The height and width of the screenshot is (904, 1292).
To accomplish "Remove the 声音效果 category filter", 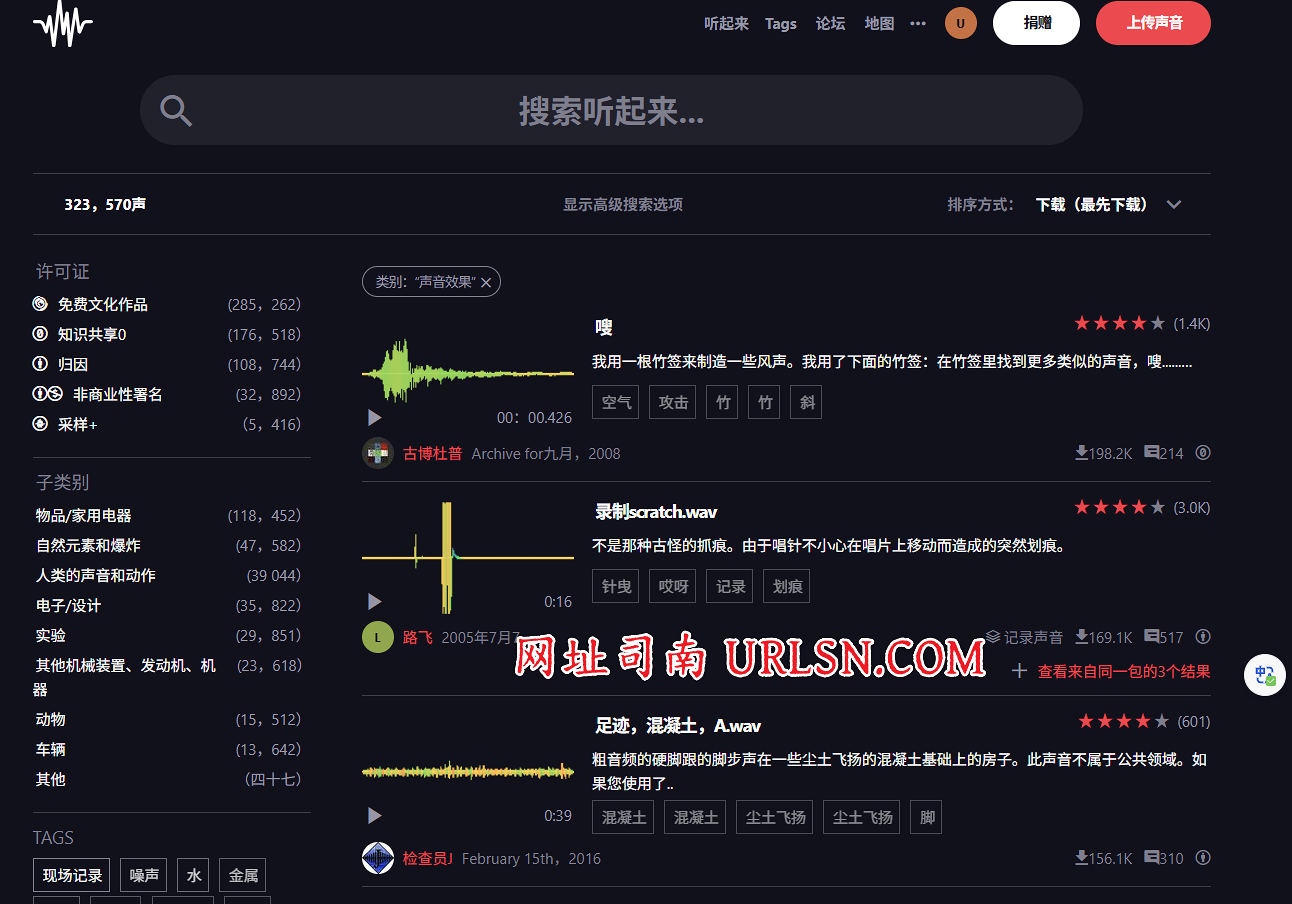I will point(486,283).
